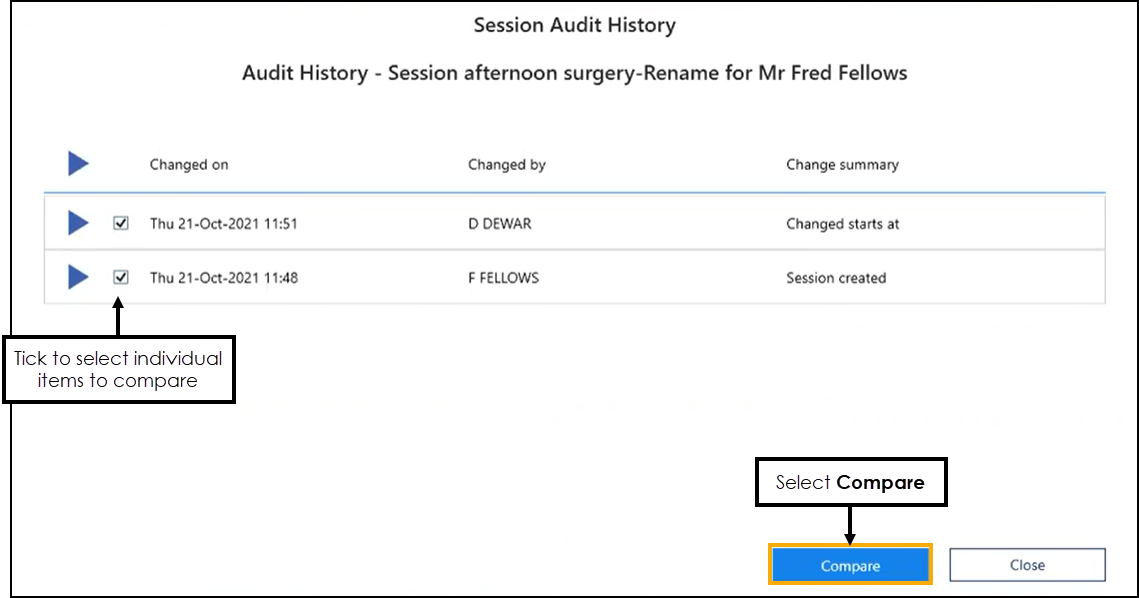Click the Audit History subtitle for Mr Fred Fellows

click(x=574, y=73)
